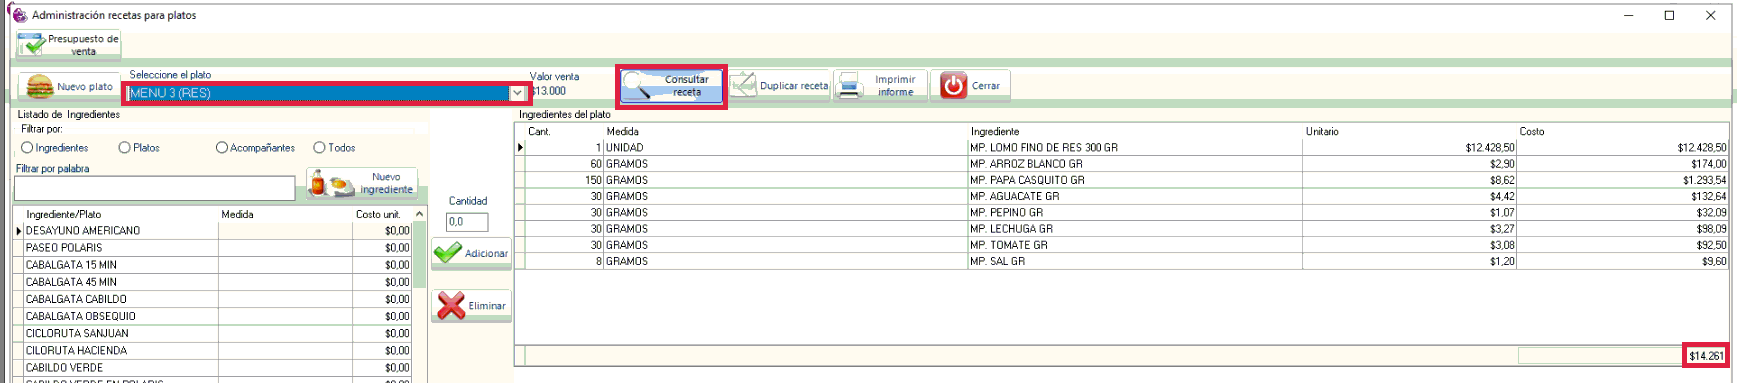The width and height of the screenshot is (1737, 383).
Task: Click the Duplicar receta icon
Action: 742,86
